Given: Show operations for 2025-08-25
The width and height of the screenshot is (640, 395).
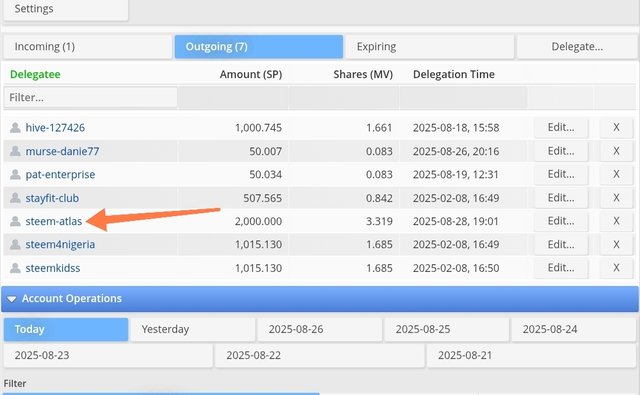Looking at the screenshot, I should 447,329.
